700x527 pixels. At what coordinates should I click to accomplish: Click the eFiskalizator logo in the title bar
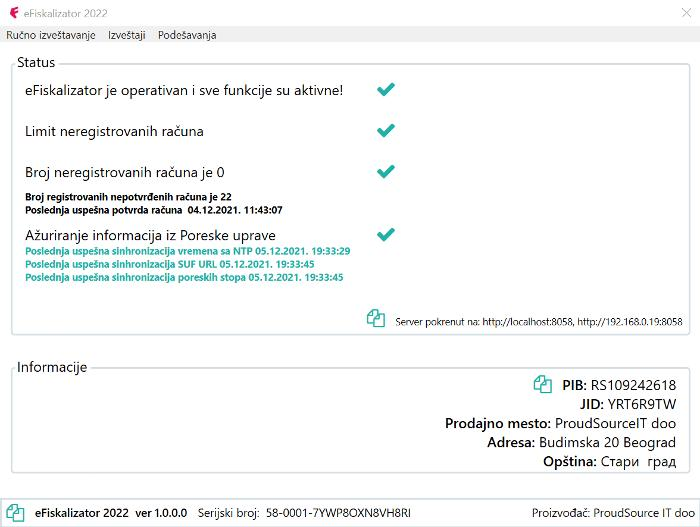click(x=14, y=13)
